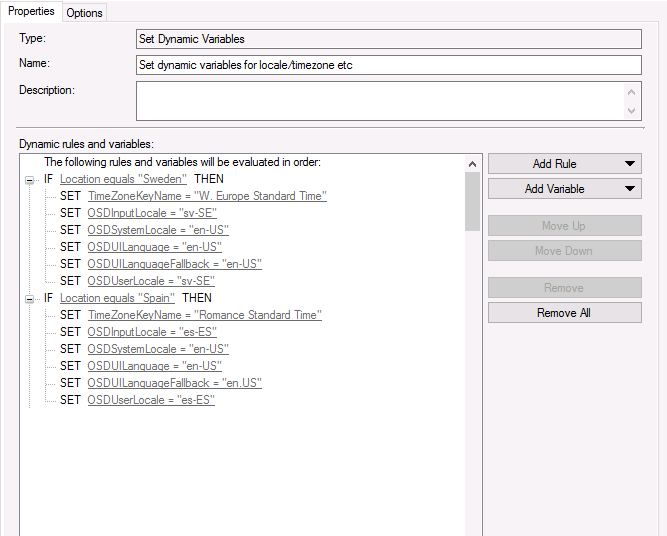Edit OSDUILanguageFallback = "en.US" under Spain
Image resolution: width=667 pixels, height=536 pixels.
pos(174,383)
